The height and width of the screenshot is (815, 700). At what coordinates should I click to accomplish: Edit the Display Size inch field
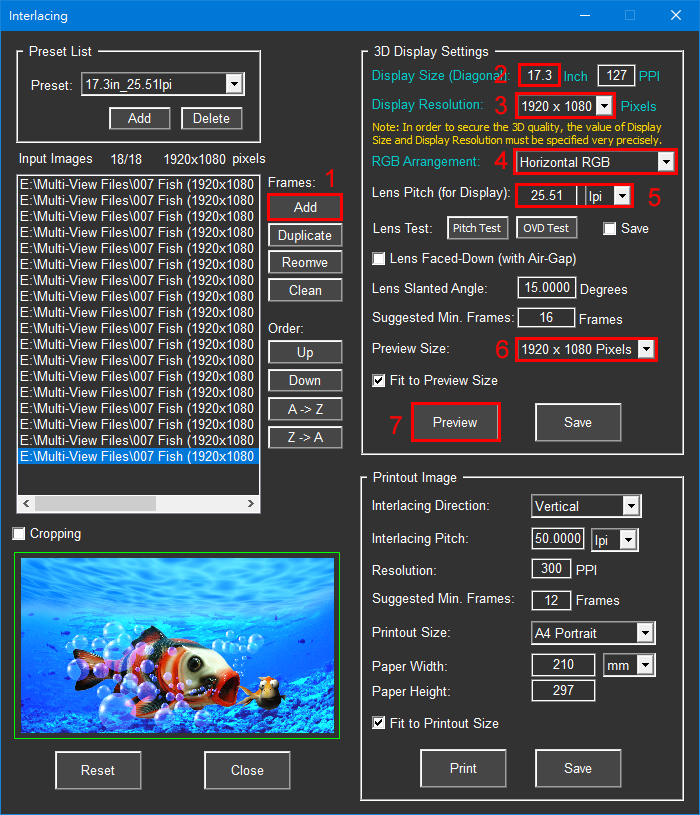pyautogui.click(x=539, y=76)
